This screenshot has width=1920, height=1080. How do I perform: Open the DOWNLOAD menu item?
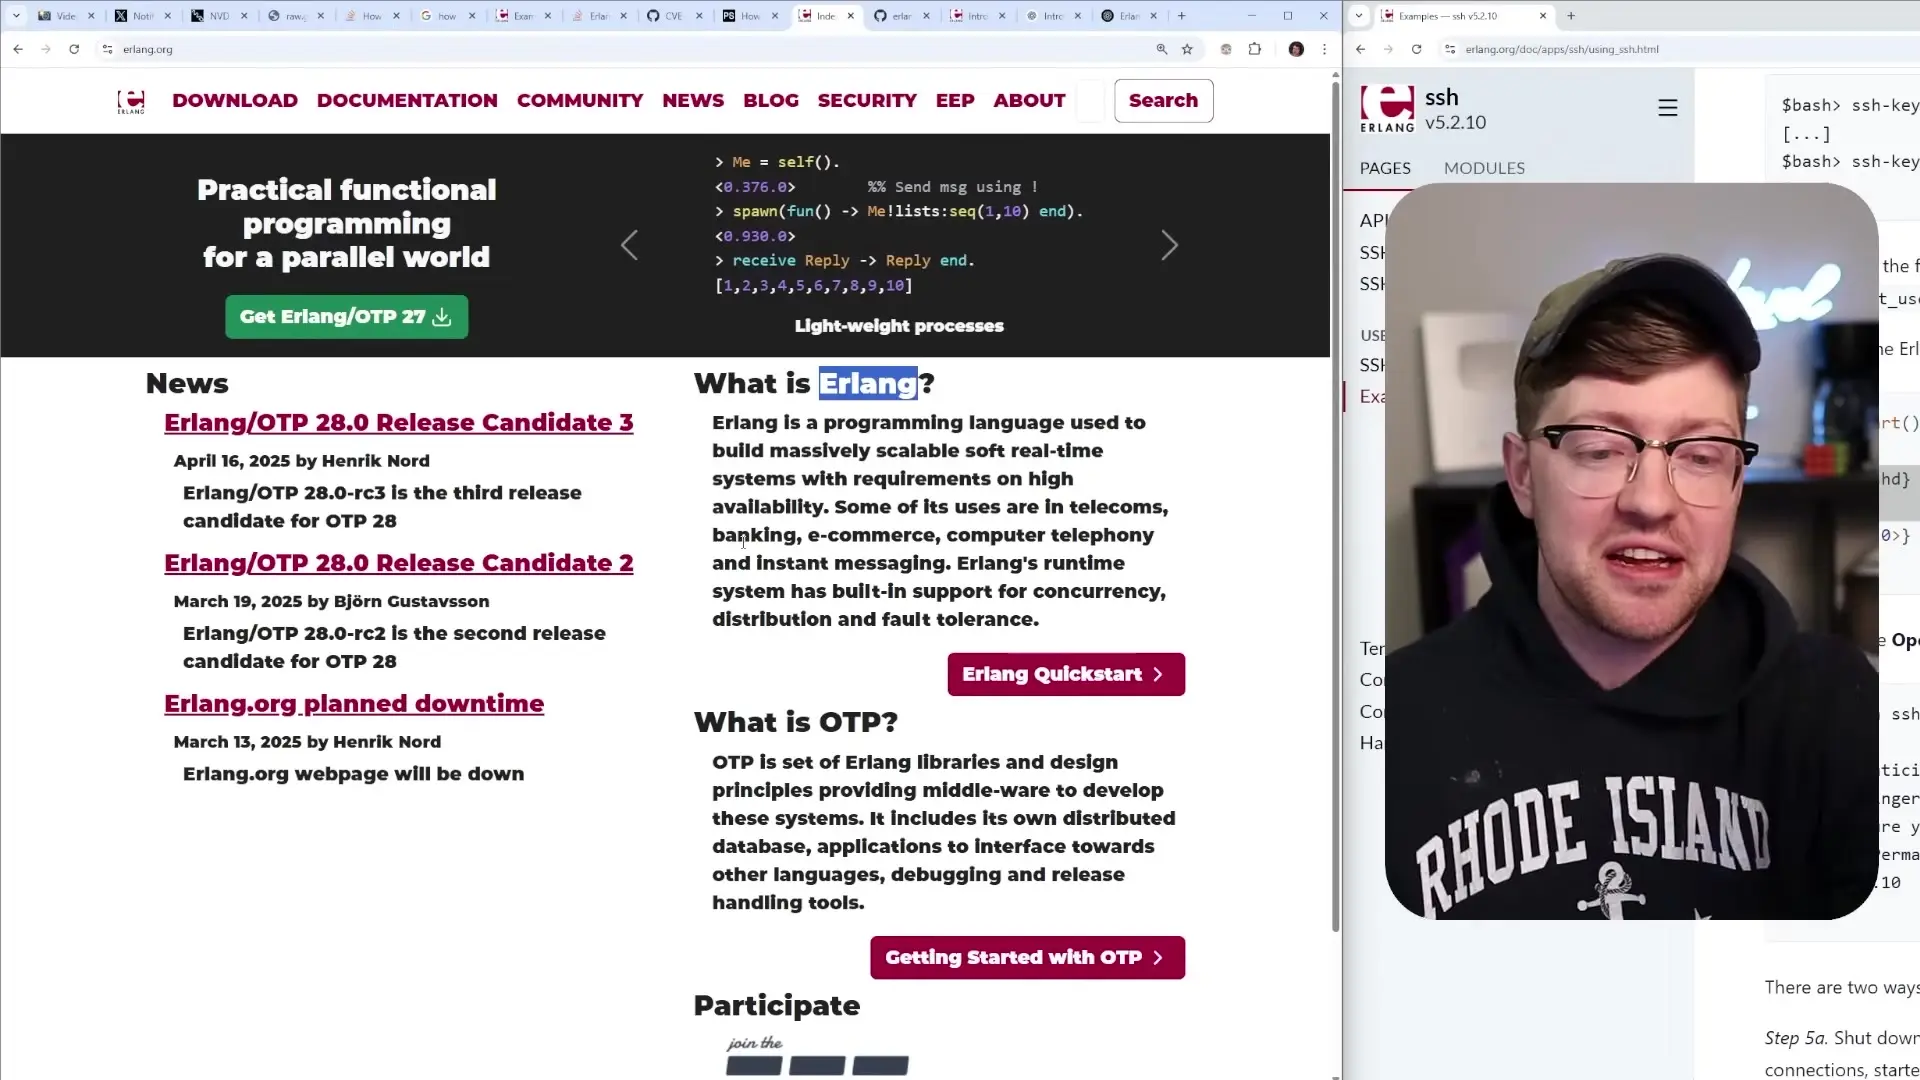[235, 100]
